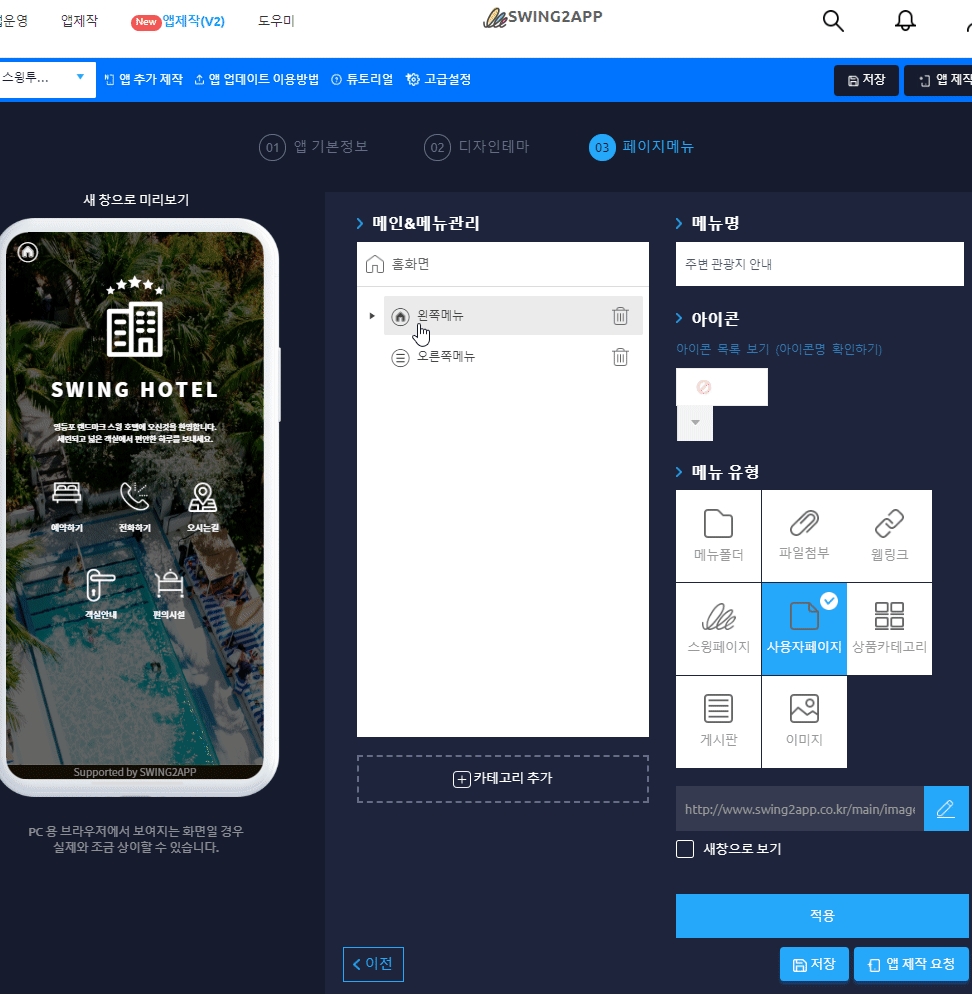Open the icon picker dropdown arrow
Screen dimensions: 972x995
point(695,423)
